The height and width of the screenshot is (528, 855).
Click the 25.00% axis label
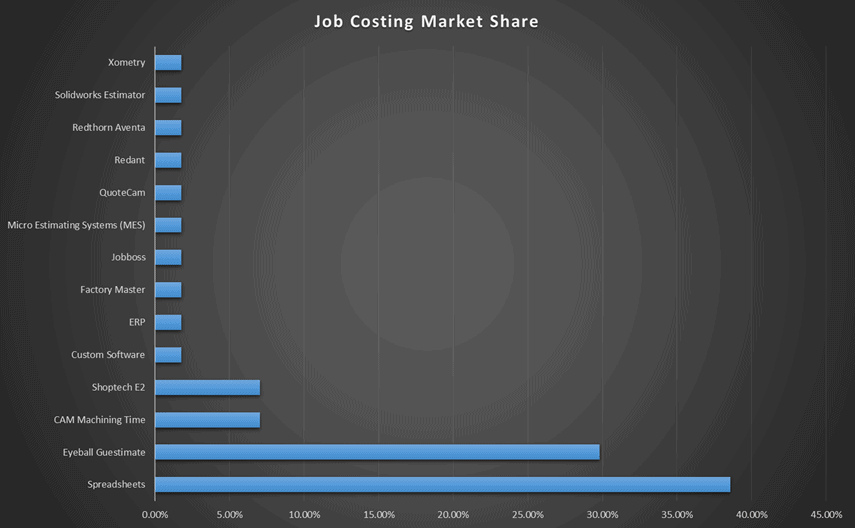(x=528, y=514)
